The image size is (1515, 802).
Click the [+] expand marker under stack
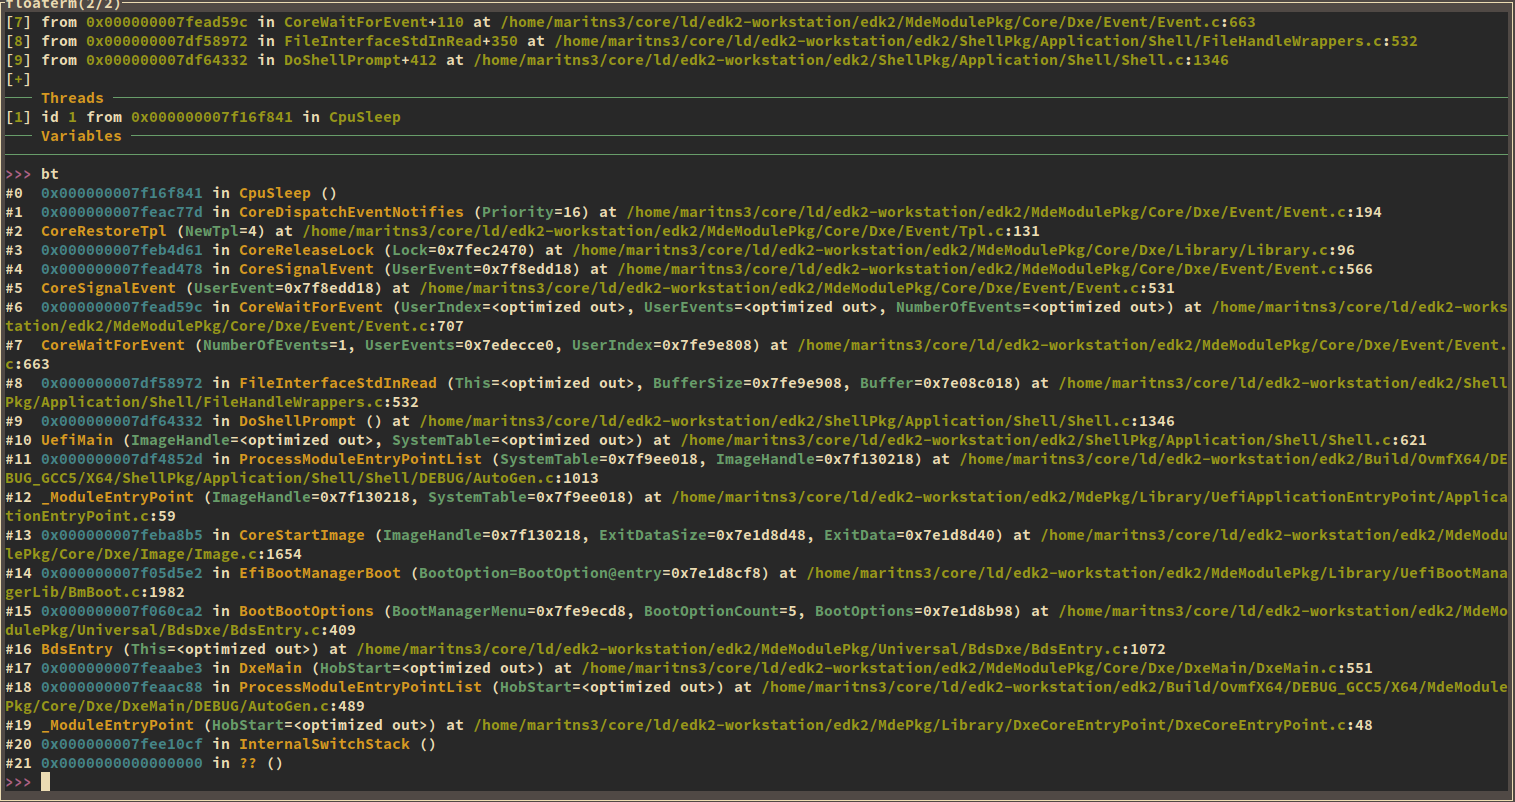tap(18, 79)
